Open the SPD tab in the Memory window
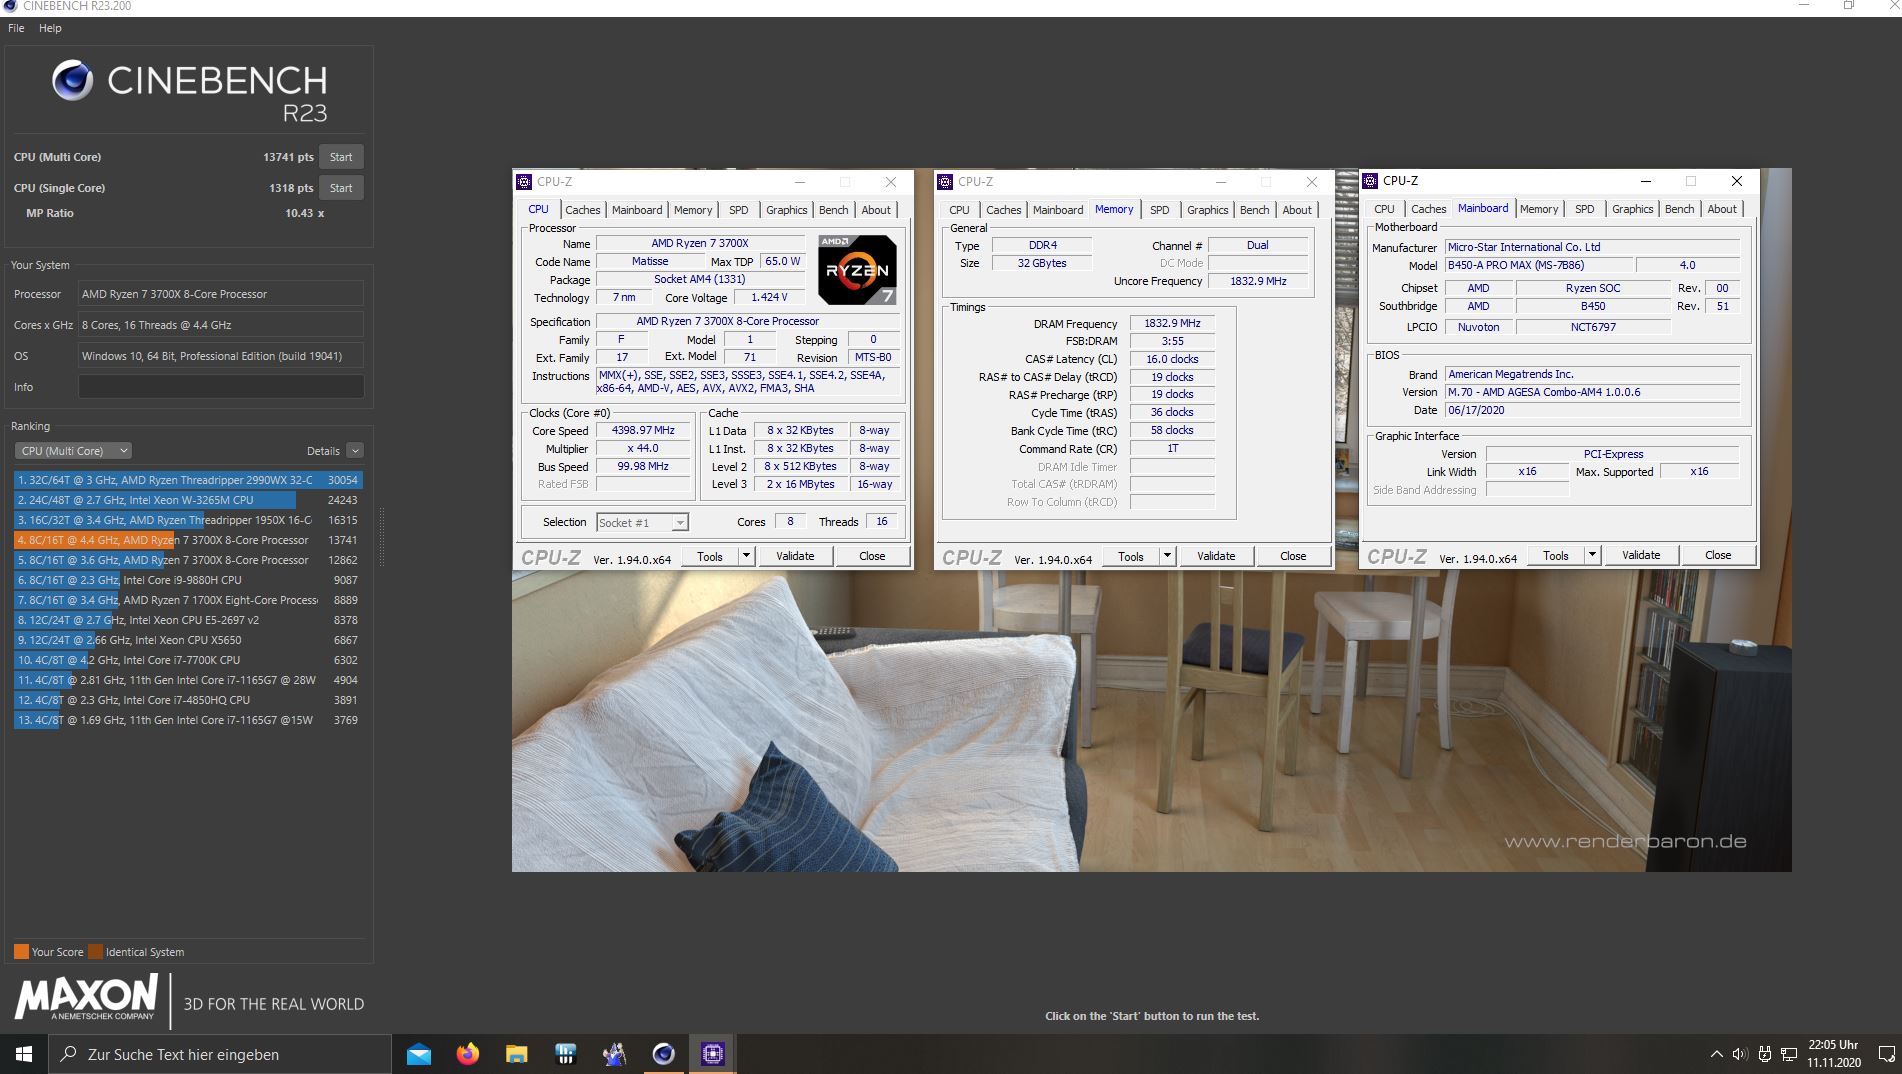This screenshot has width=1902, height=1074. click(x=1159, y=210)
